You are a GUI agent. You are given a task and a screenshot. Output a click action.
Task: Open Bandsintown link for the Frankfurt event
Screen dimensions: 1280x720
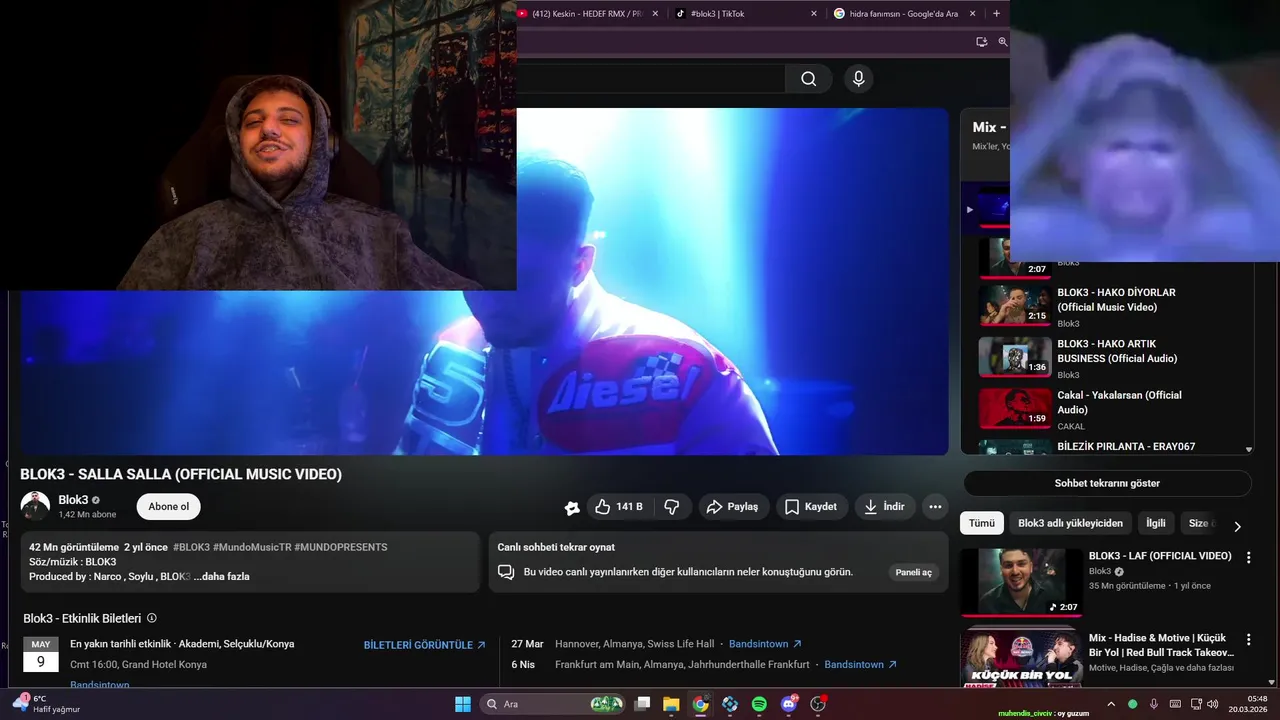(860, 664)
